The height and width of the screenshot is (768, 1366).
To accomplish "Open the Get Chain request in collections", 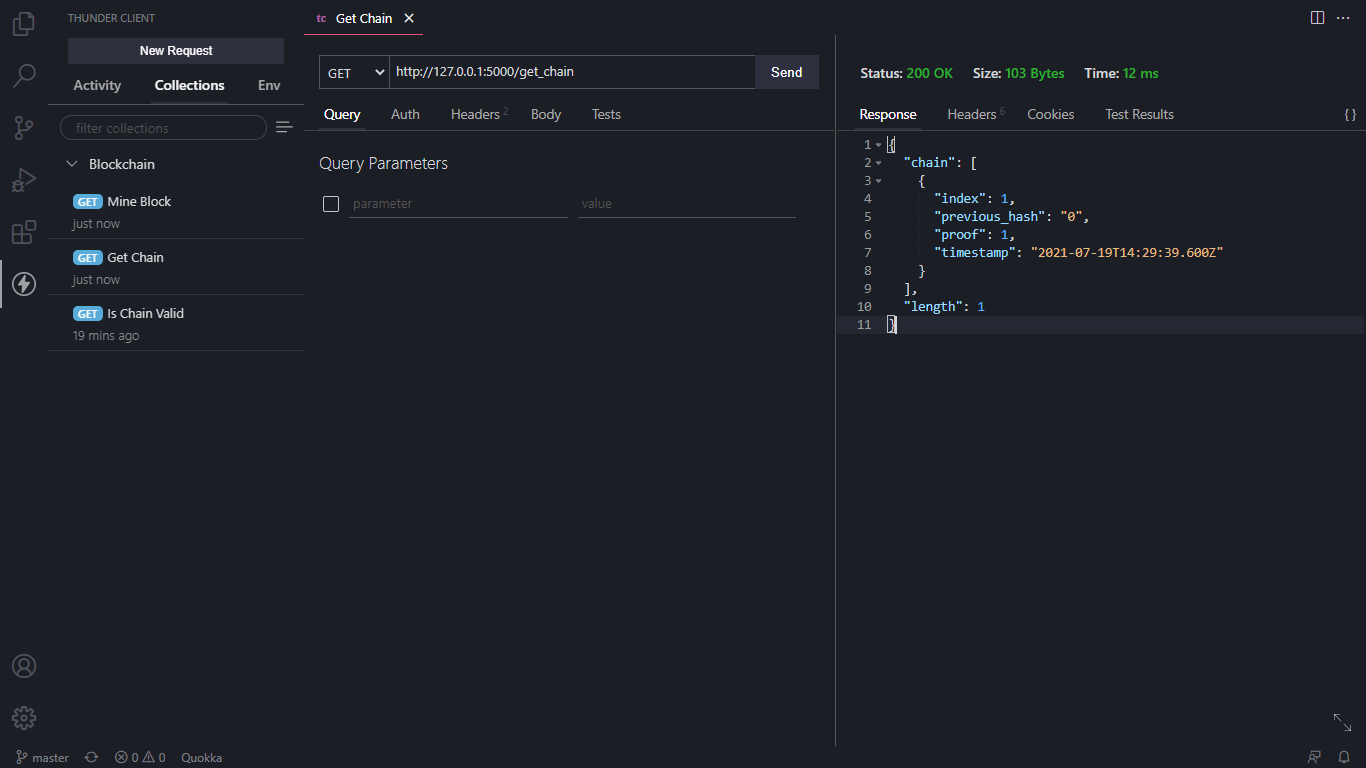I will coord(176,268).
